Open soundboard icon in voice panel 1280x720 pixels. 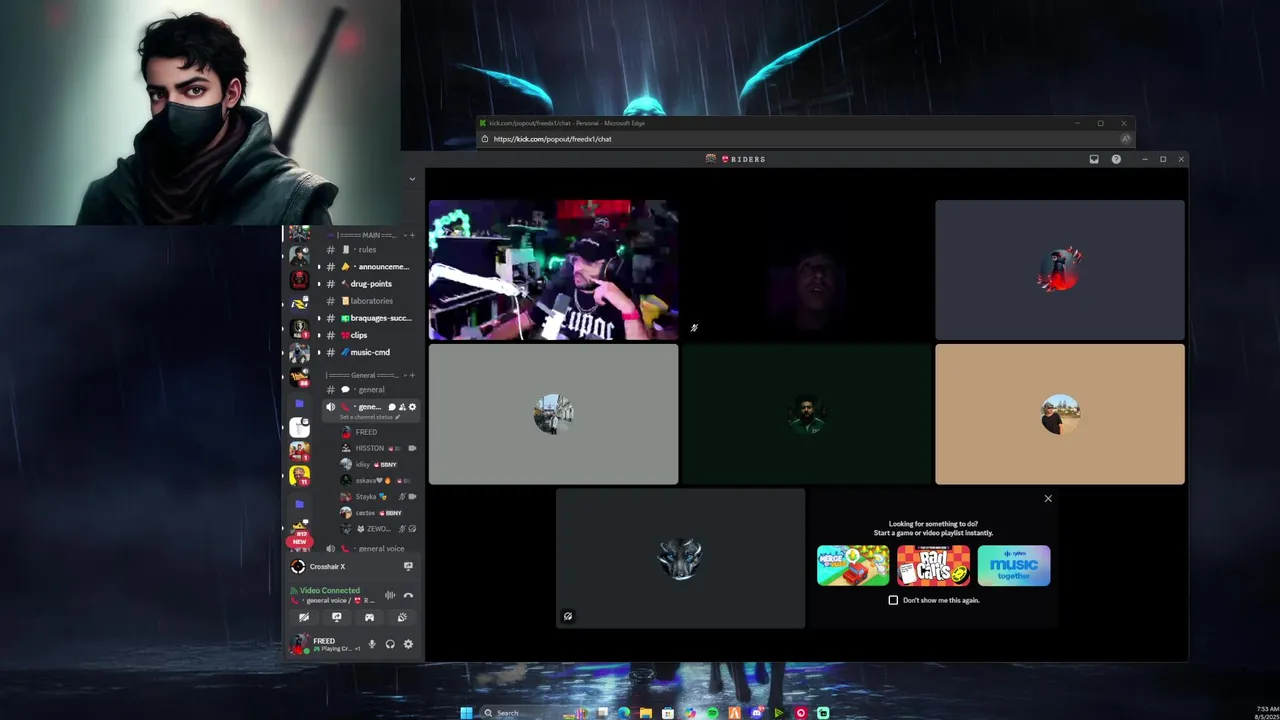(402, 617)
